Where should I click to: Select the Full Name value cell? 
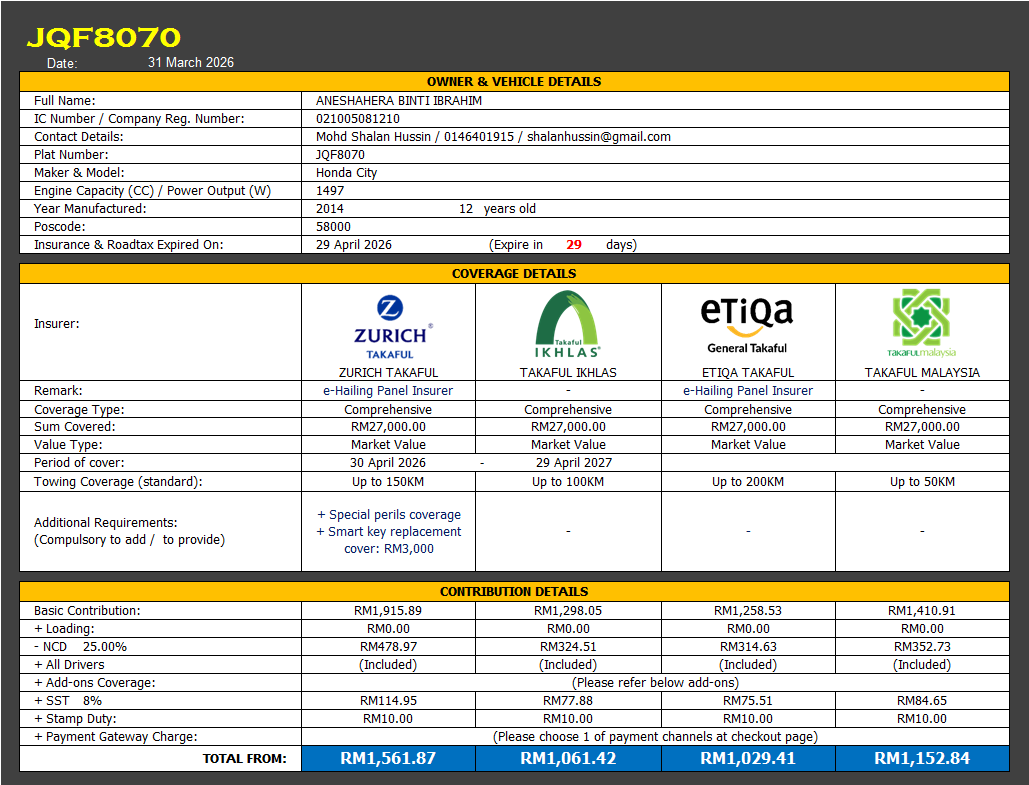point(398,101)
